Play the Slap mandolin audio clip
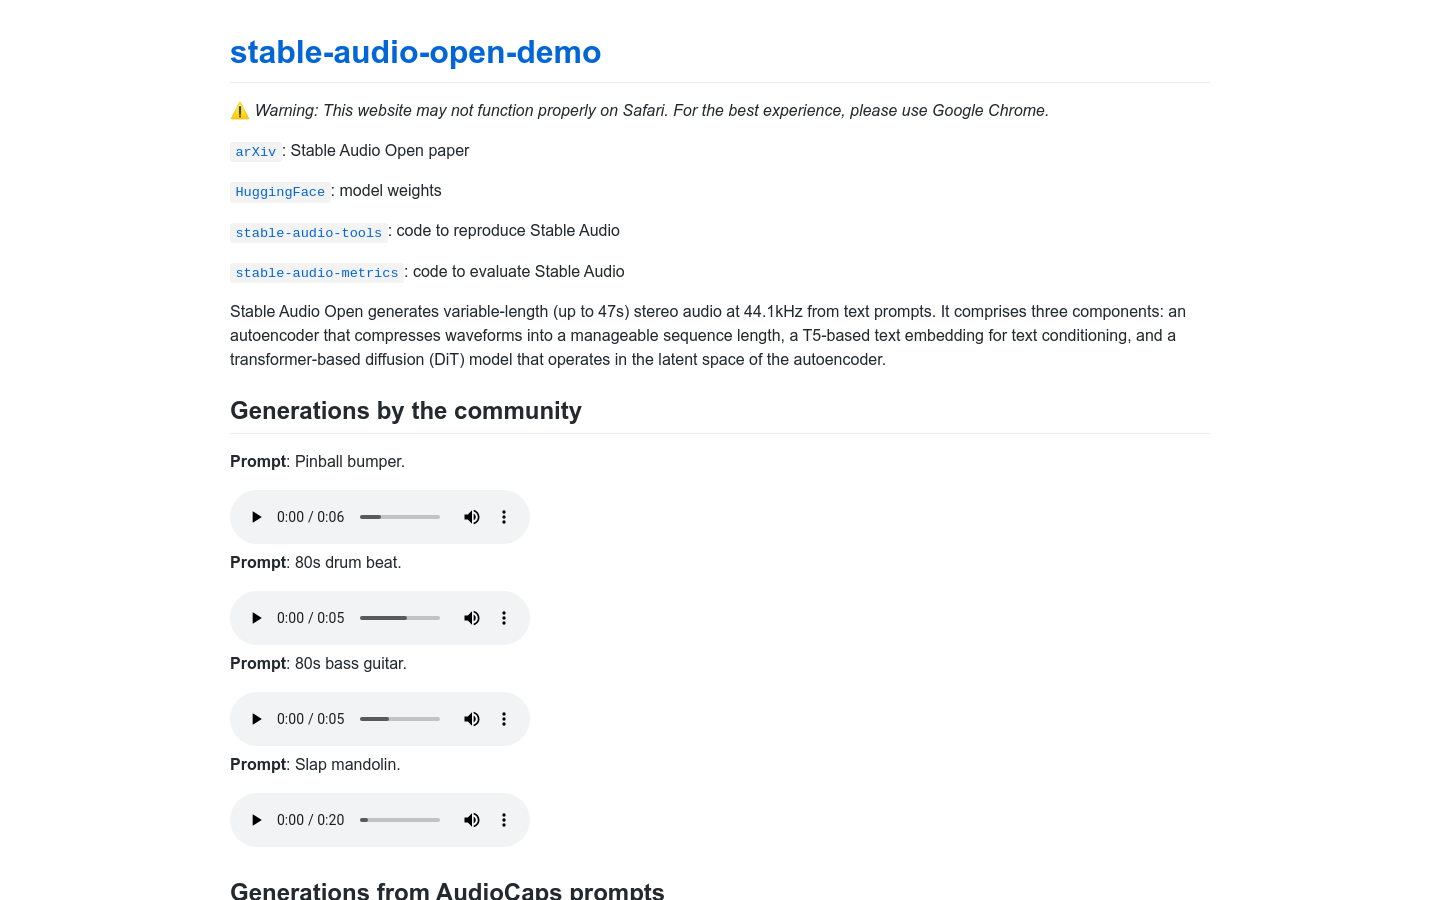Viewport: 1440px width, 900px height. pos(256,820)
